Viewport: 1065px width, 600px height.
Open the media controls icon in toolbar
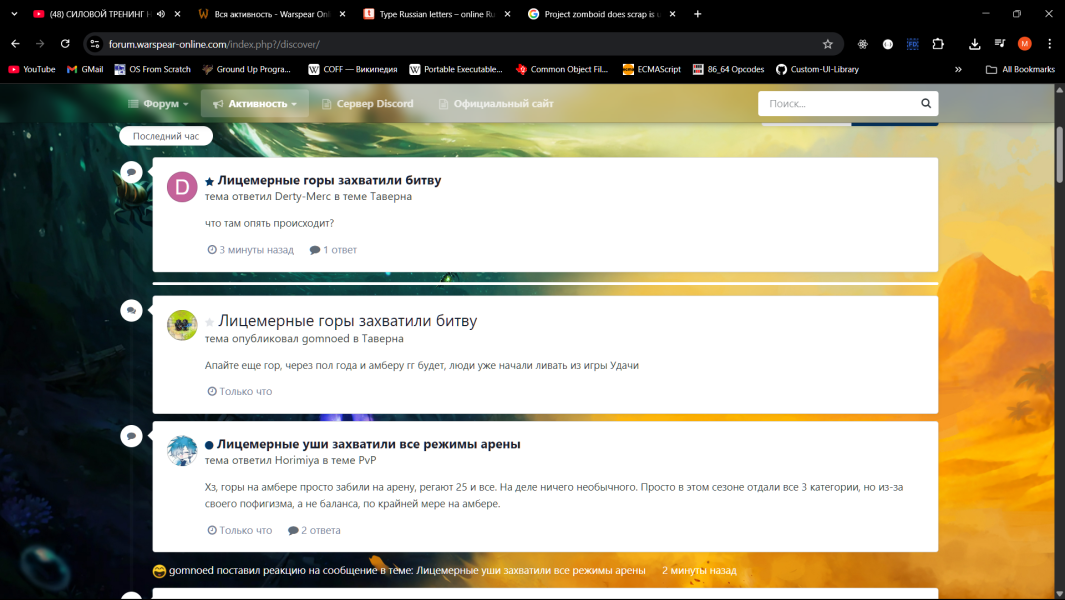pos(1000,44)
